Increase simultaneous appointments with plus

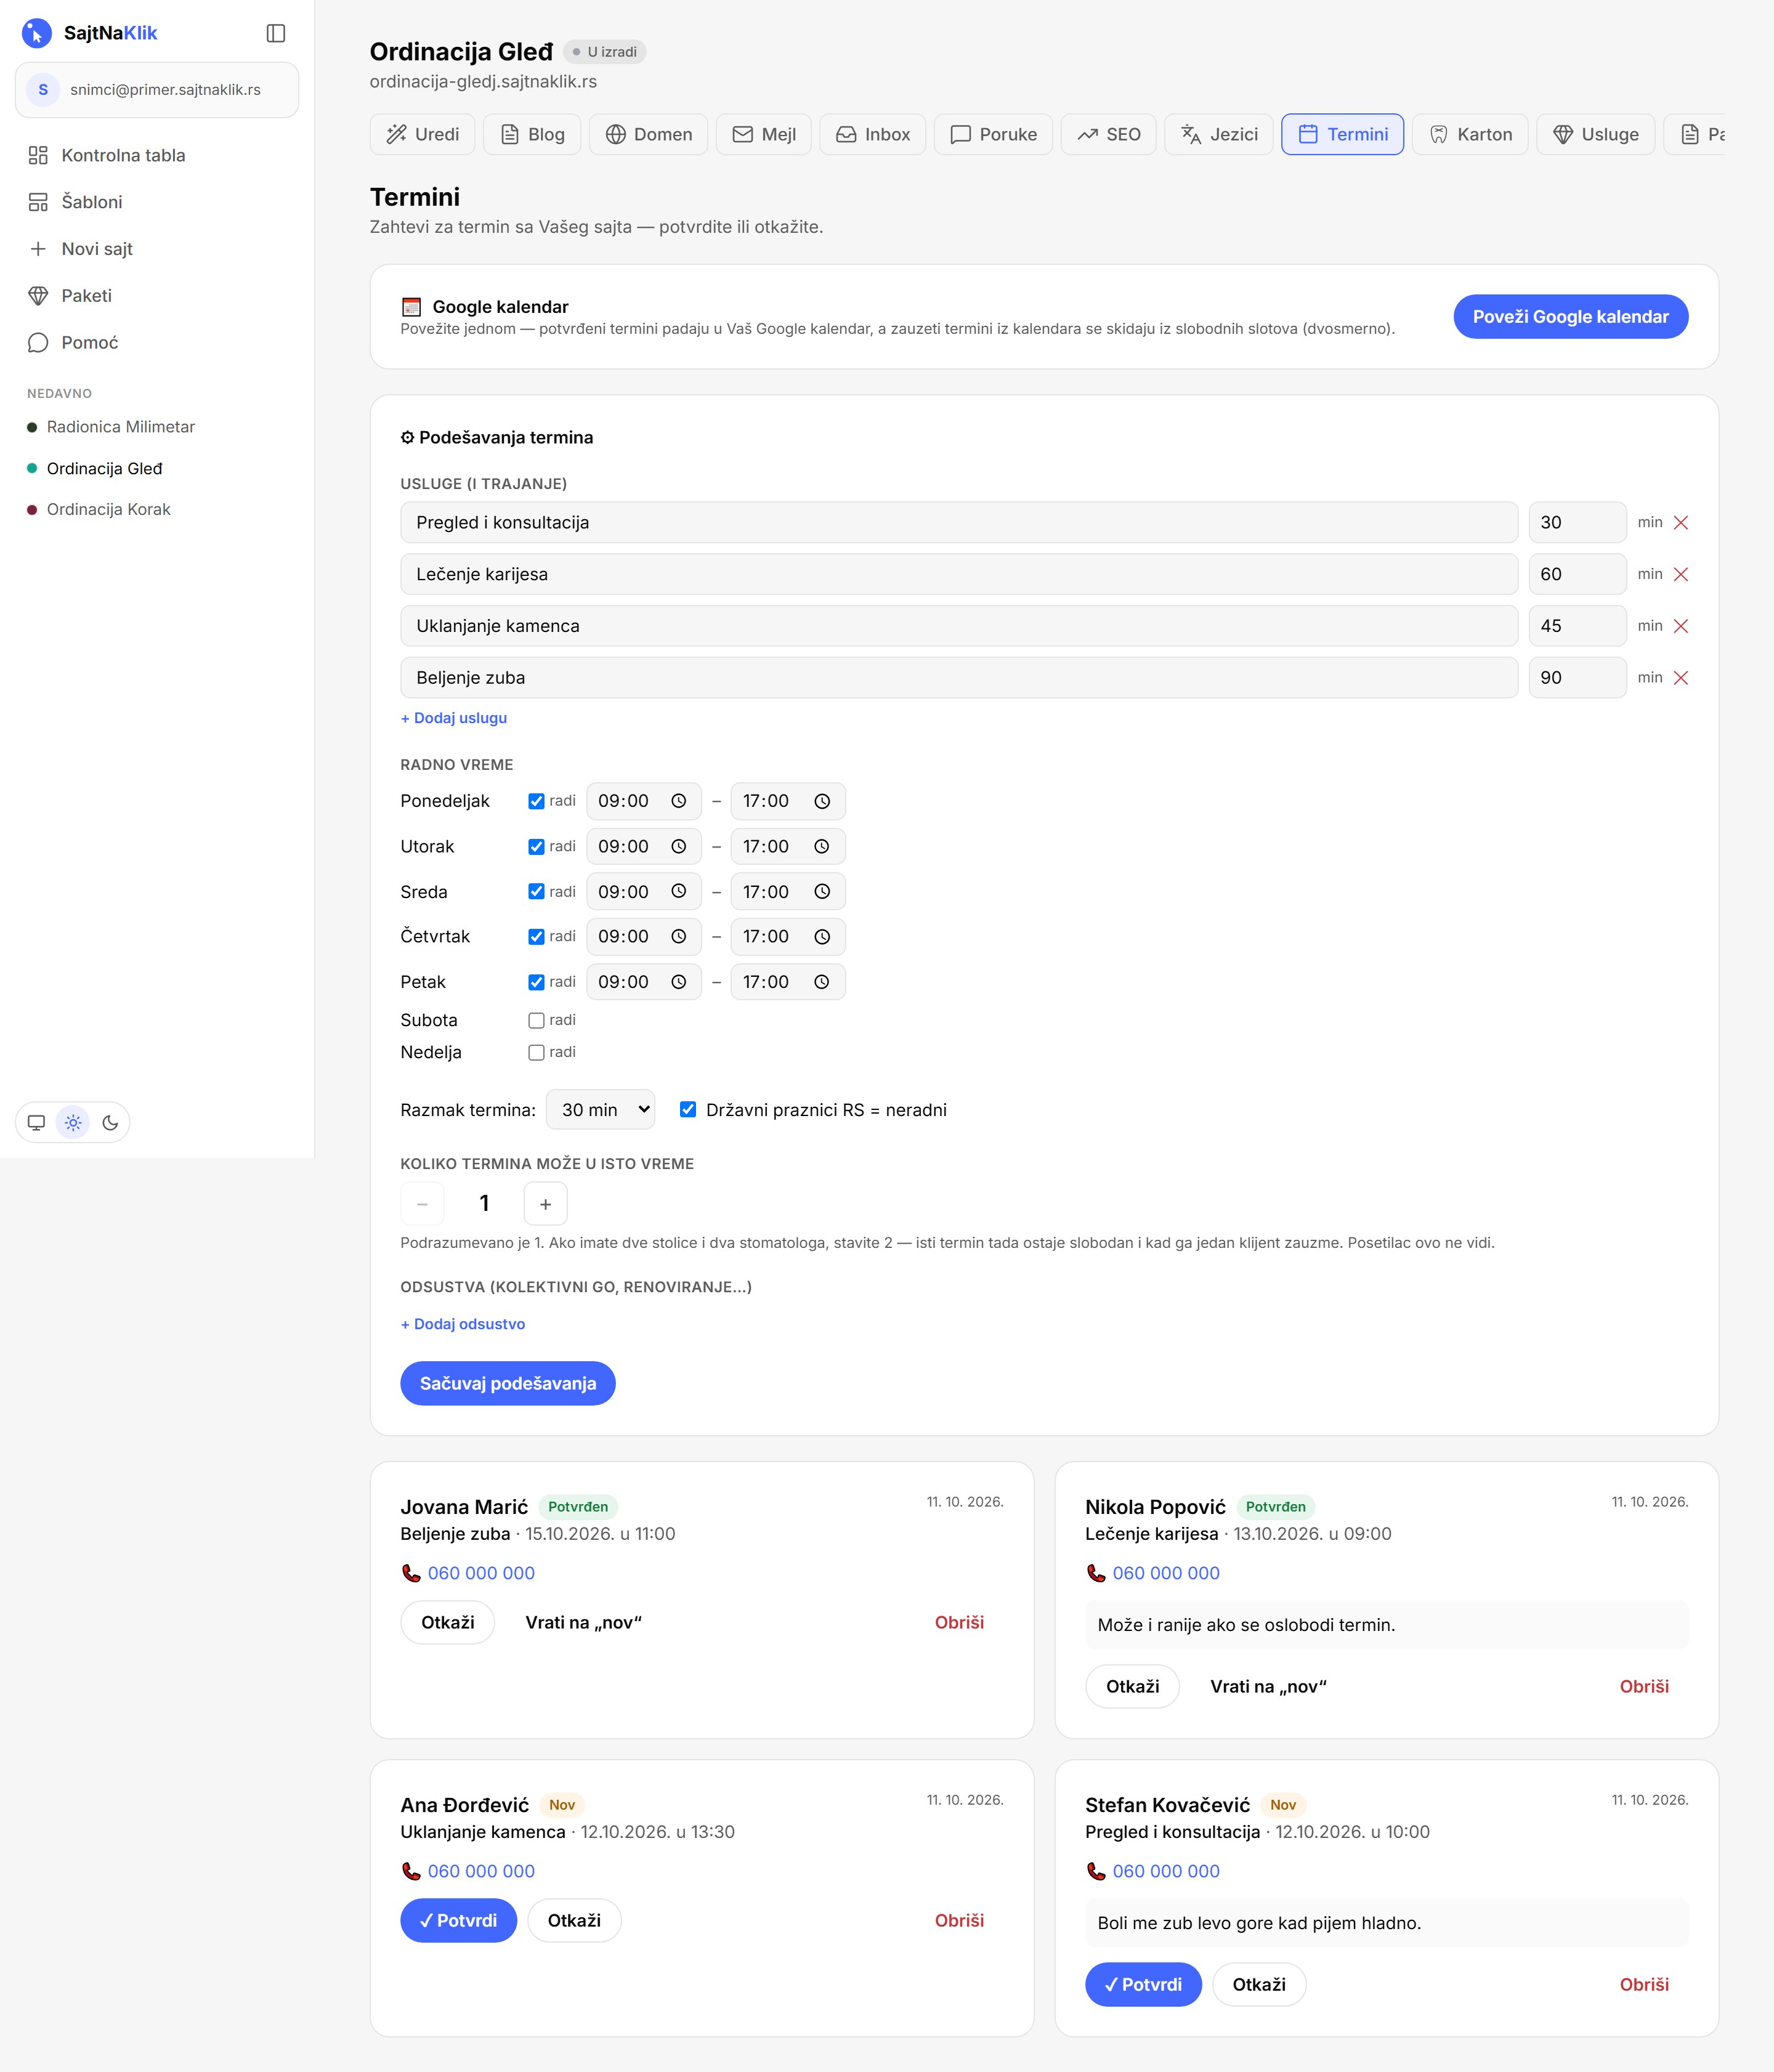pyautogui.click(x=546, y=1204)
